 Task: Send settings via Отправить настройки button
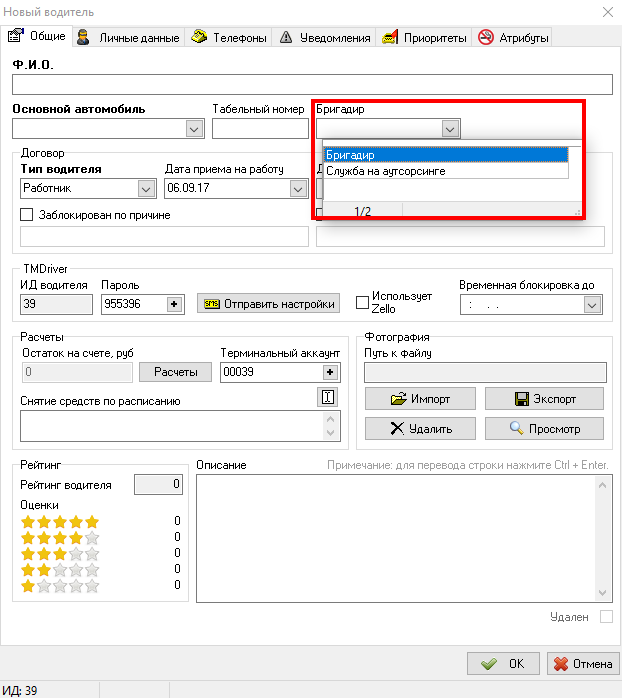268,304
